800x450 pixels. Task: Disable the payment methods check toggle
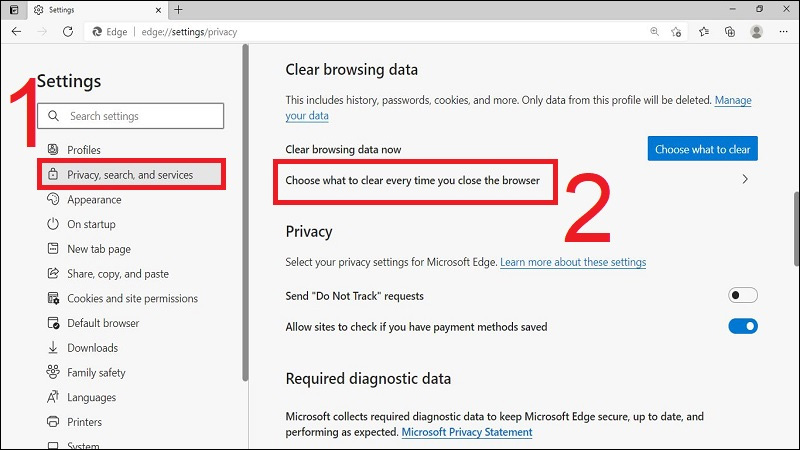(x=743, y=326)
